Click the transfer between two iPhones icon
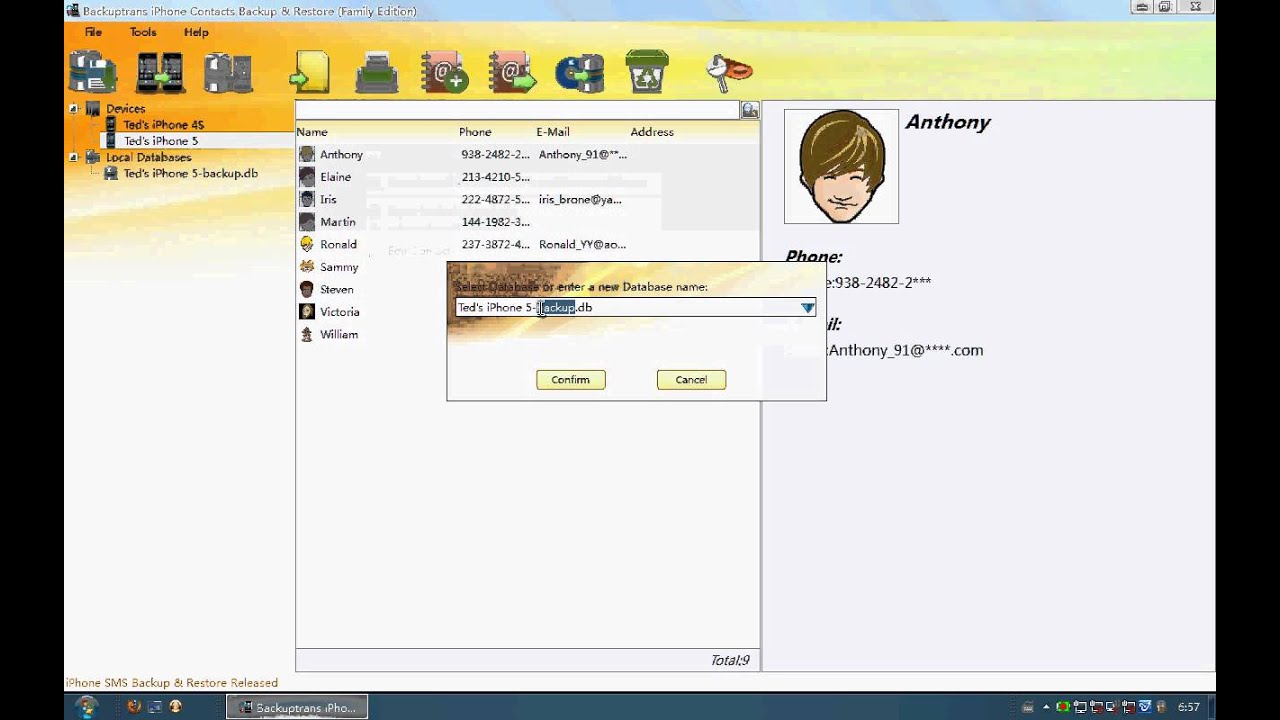1280x720 pixels. click(160, 72)
